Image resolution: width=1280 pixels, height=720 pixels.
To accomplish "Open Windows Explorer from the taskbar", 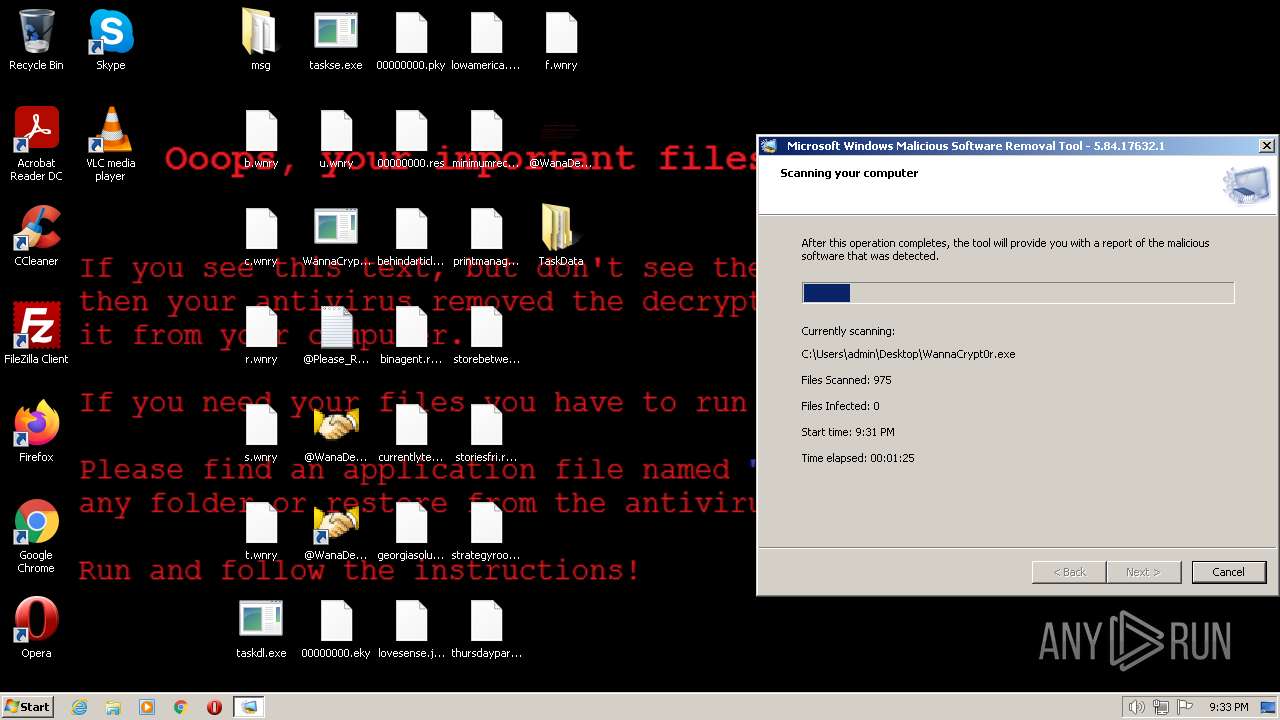I will click(x=113, y=707).
